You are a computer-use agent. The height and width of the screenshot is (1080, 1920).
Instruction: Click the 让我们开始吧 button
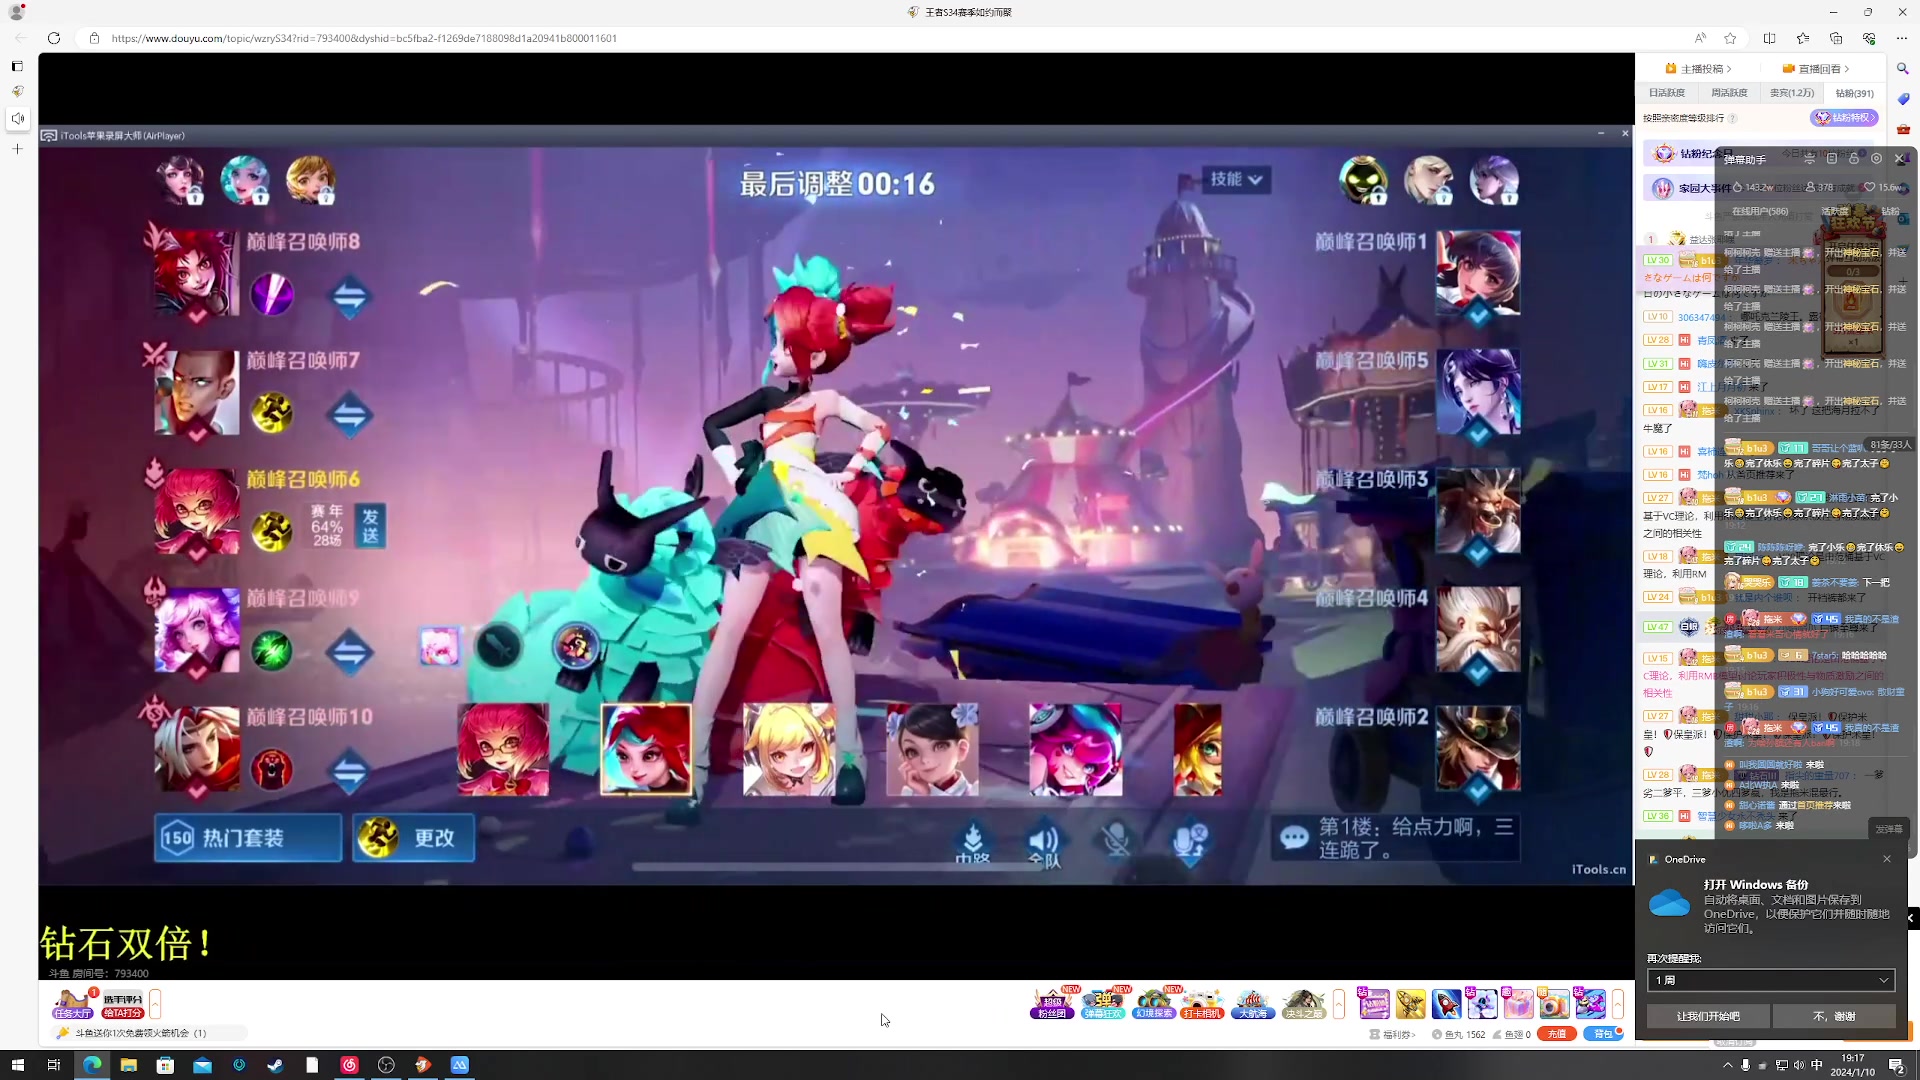click(1708, 1016)
